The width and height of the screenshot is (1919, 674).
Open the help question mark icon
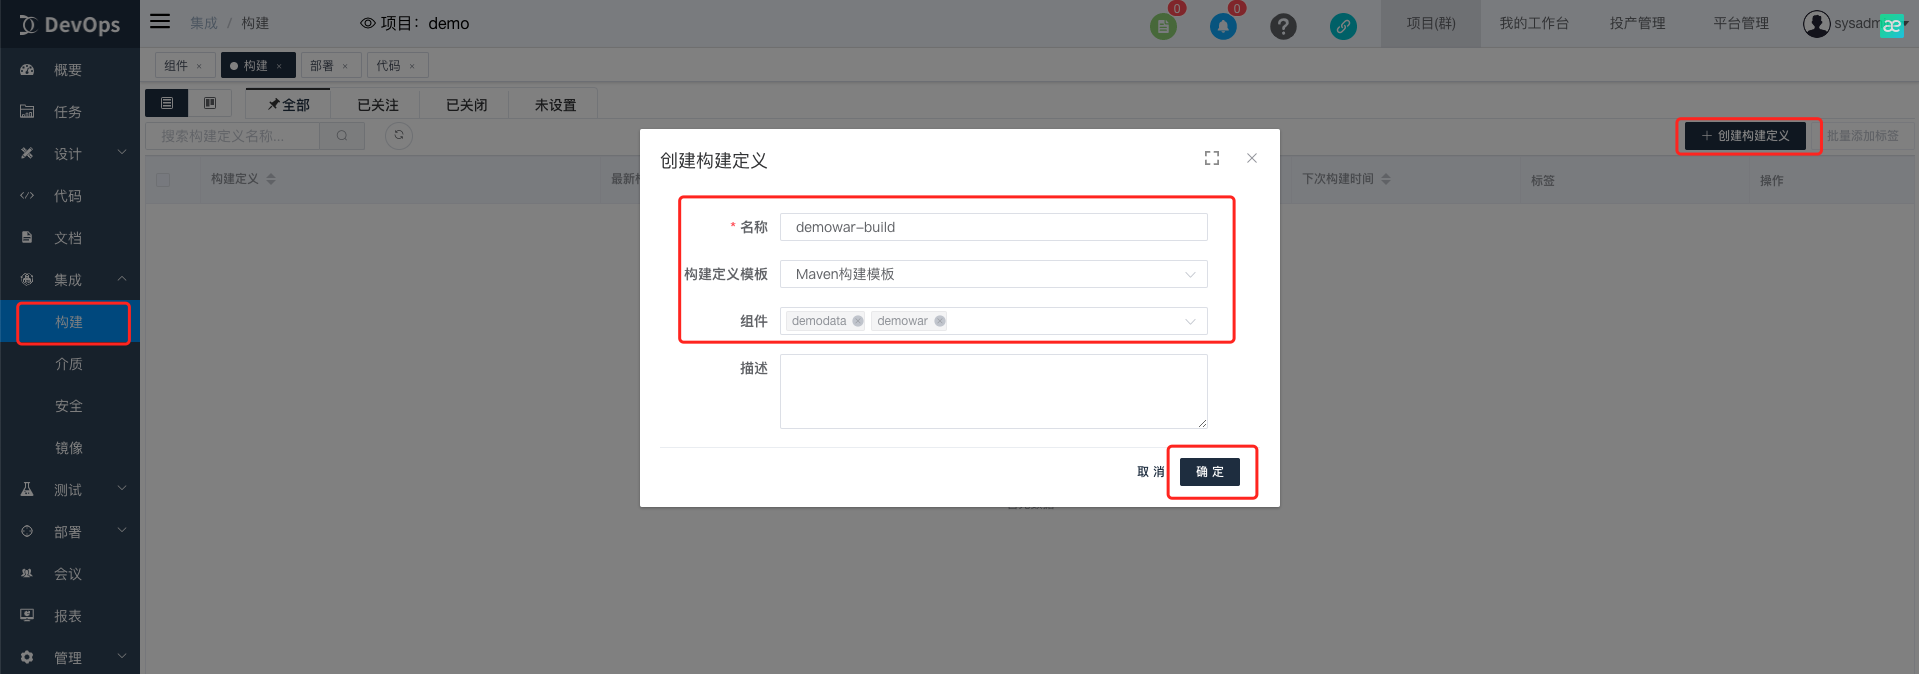(x=1283, y=27)
